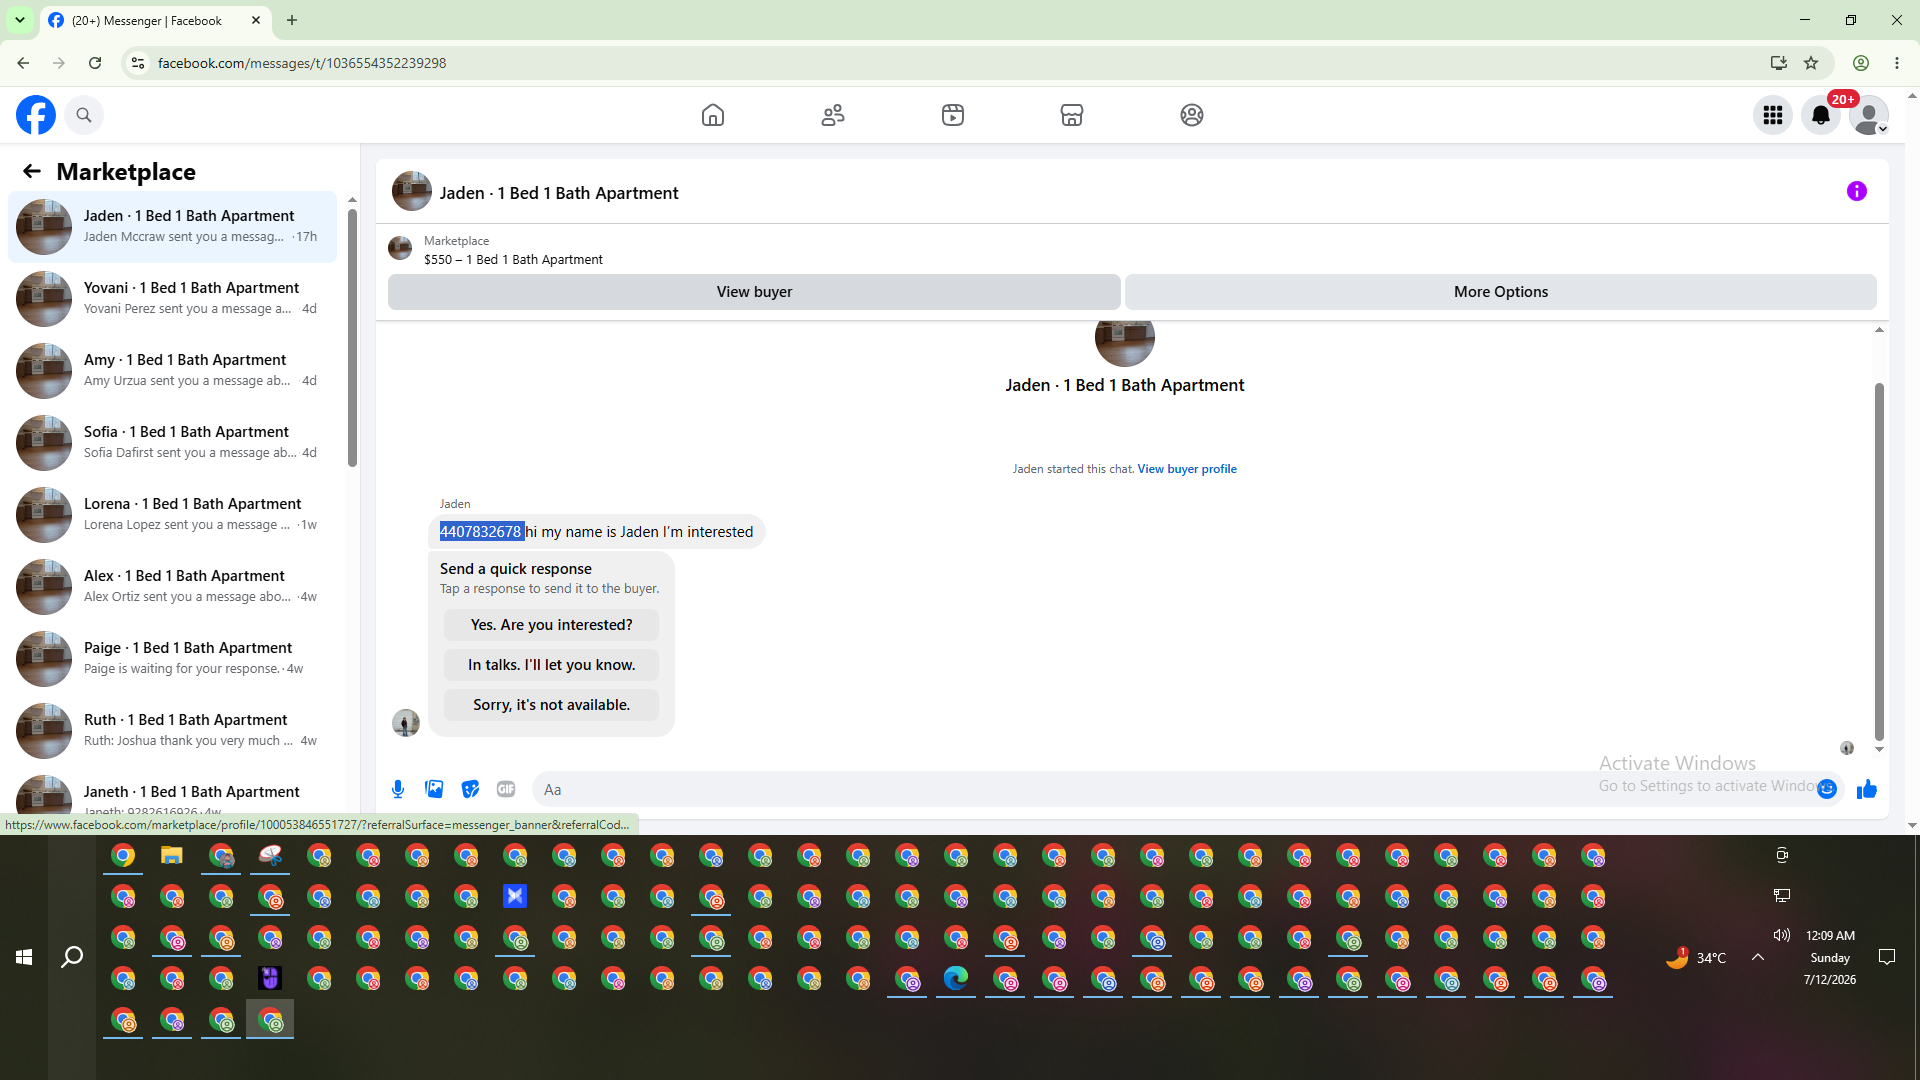Screen dimensions: 1920x1080
Task: Click the More Options button
Action: (1500, 292)
